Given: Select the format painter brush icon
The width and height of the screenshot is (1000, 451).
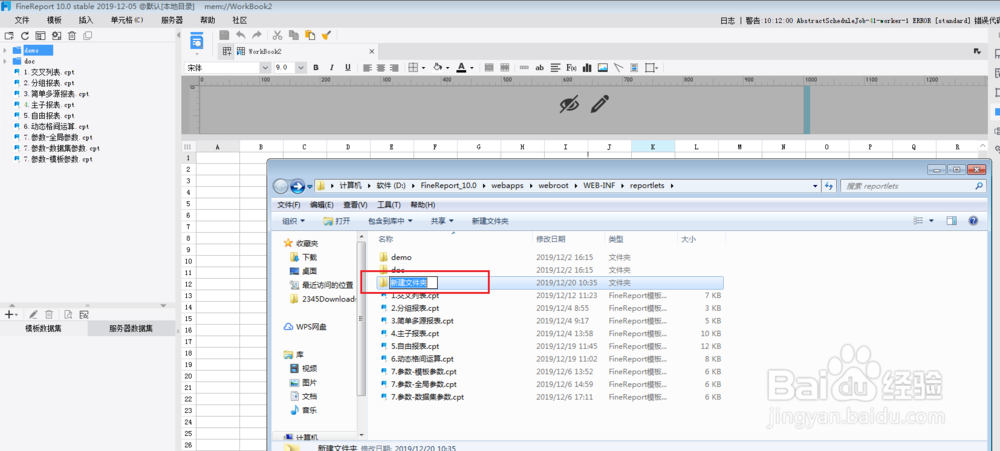Looking at the screenshot, I should tap(326, 36).
